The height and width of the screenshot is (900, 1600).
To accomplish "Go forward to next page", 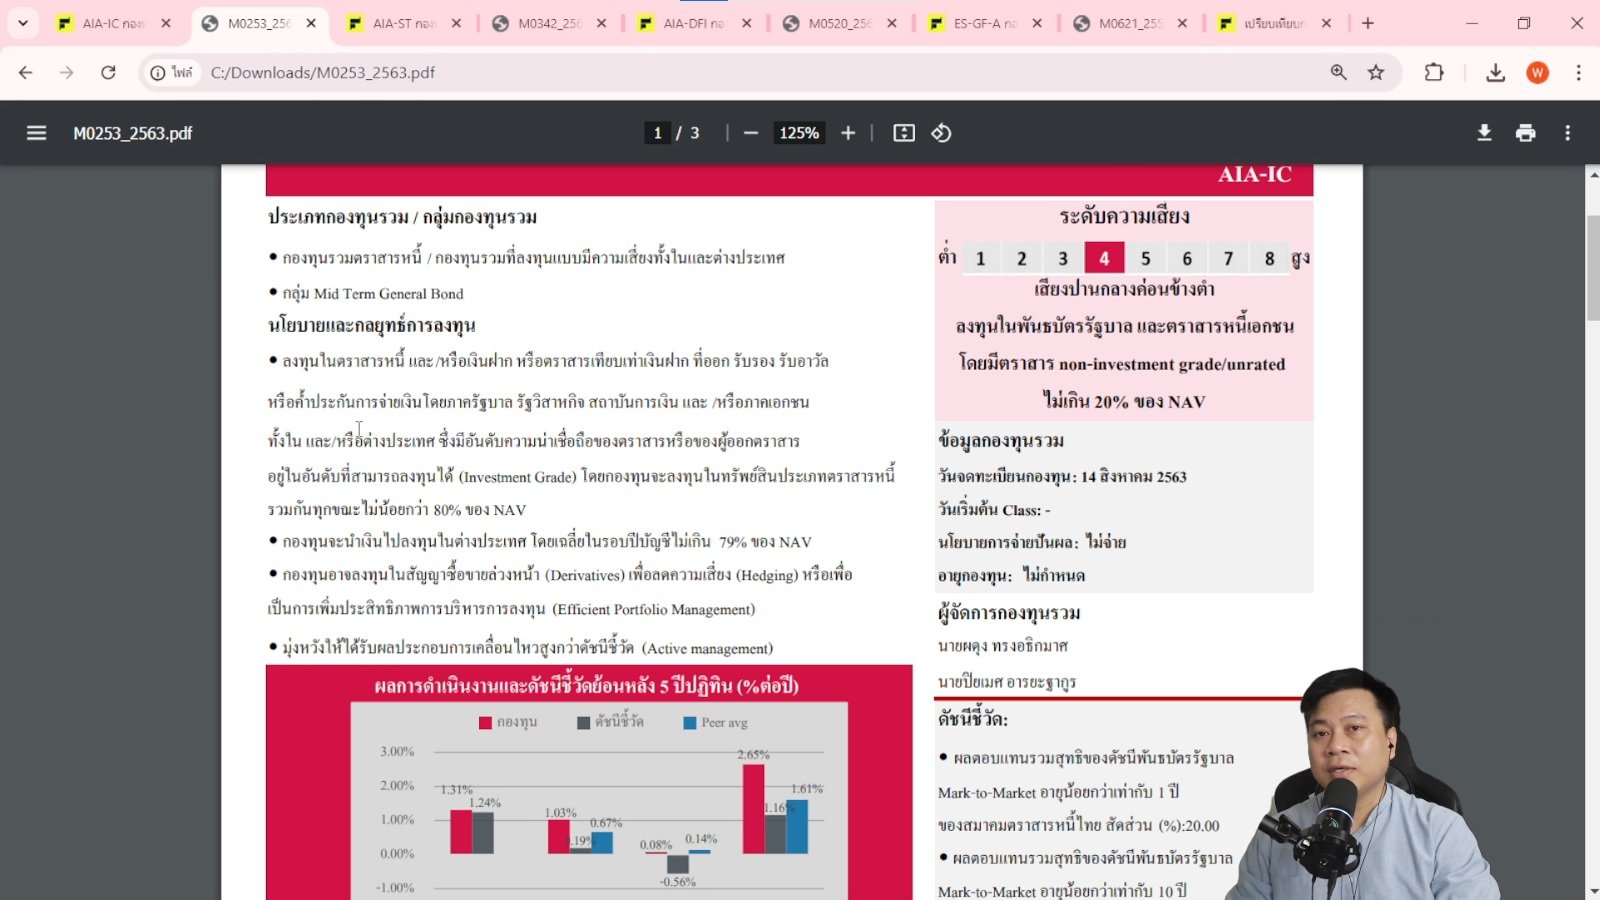I will click(67, 72).
